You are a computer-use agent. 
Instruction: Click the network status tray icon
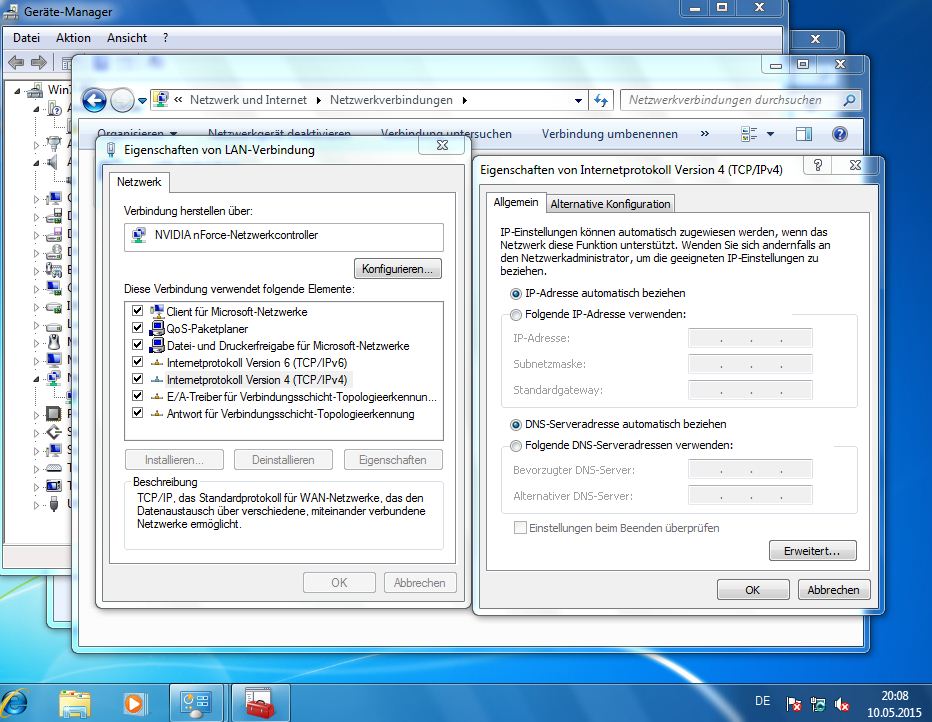point(818,704)
